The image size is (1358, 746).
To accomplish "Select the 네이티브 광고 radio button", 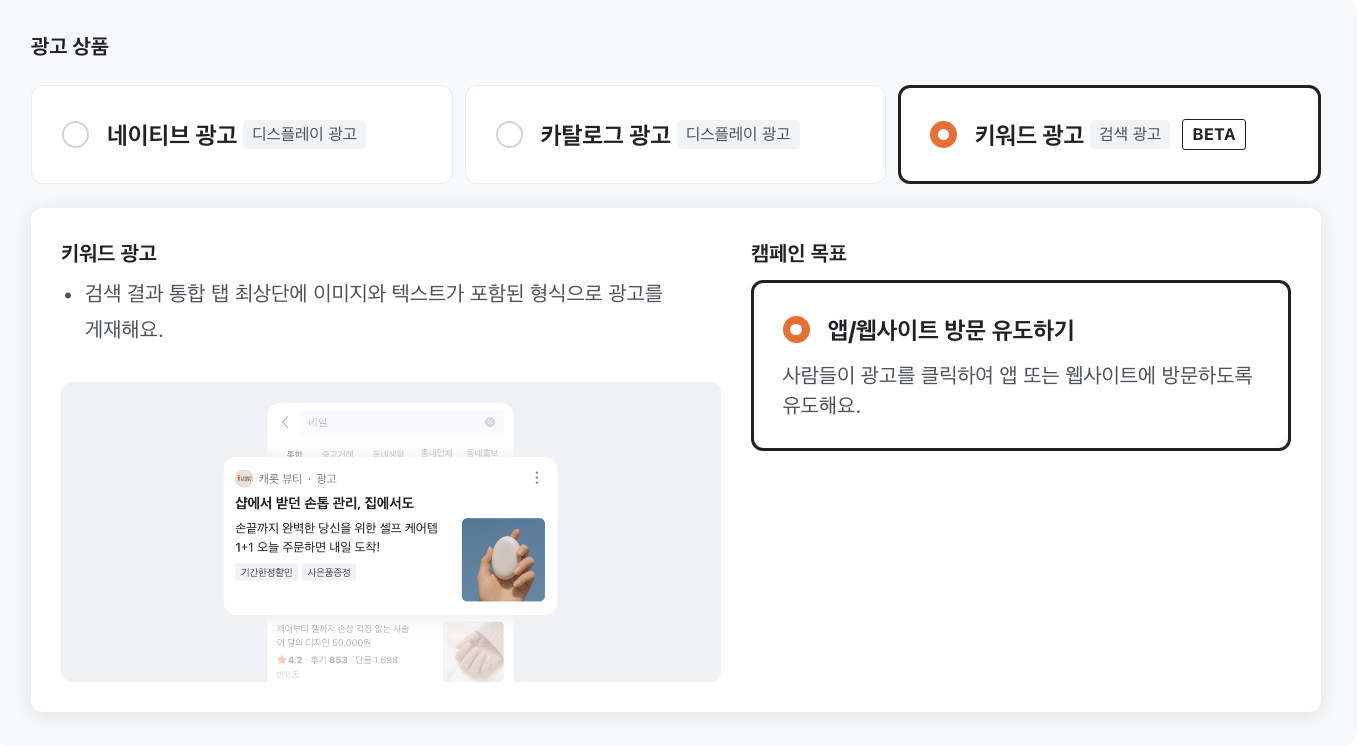I will click(76, 135).
